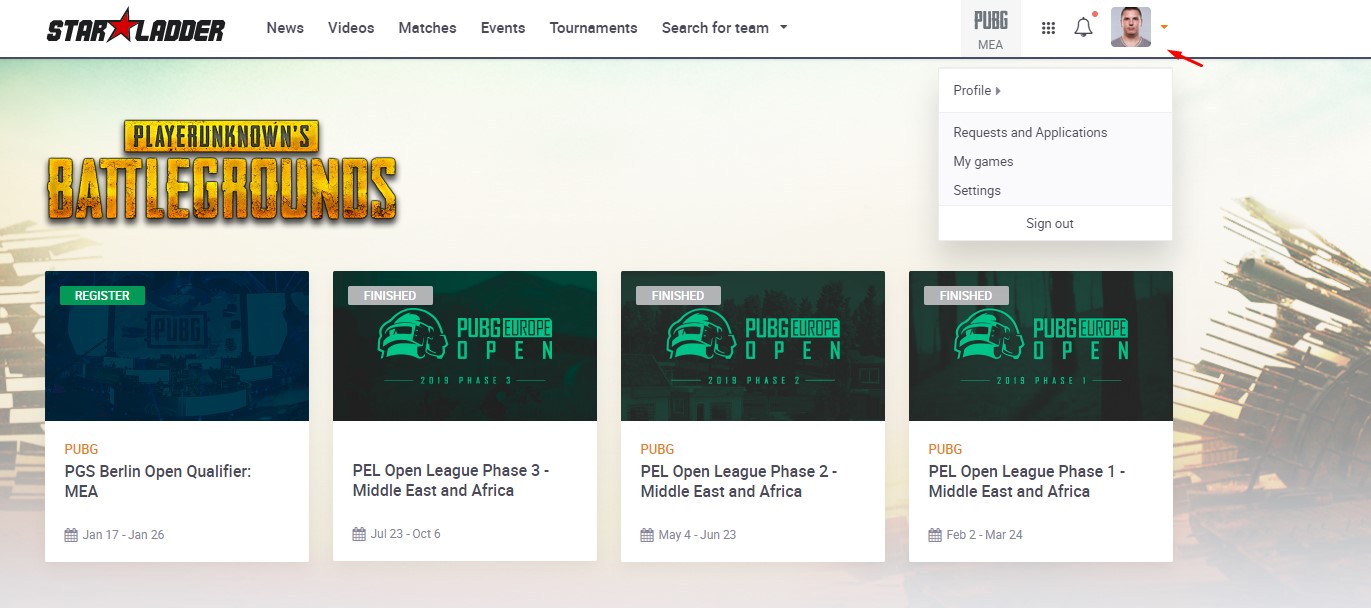Image resolution: width=1371 pixels, height=608 pixels.
Task: Click the PlayerUnknown's Battlegrounds logo
Action: pos(221,170)
